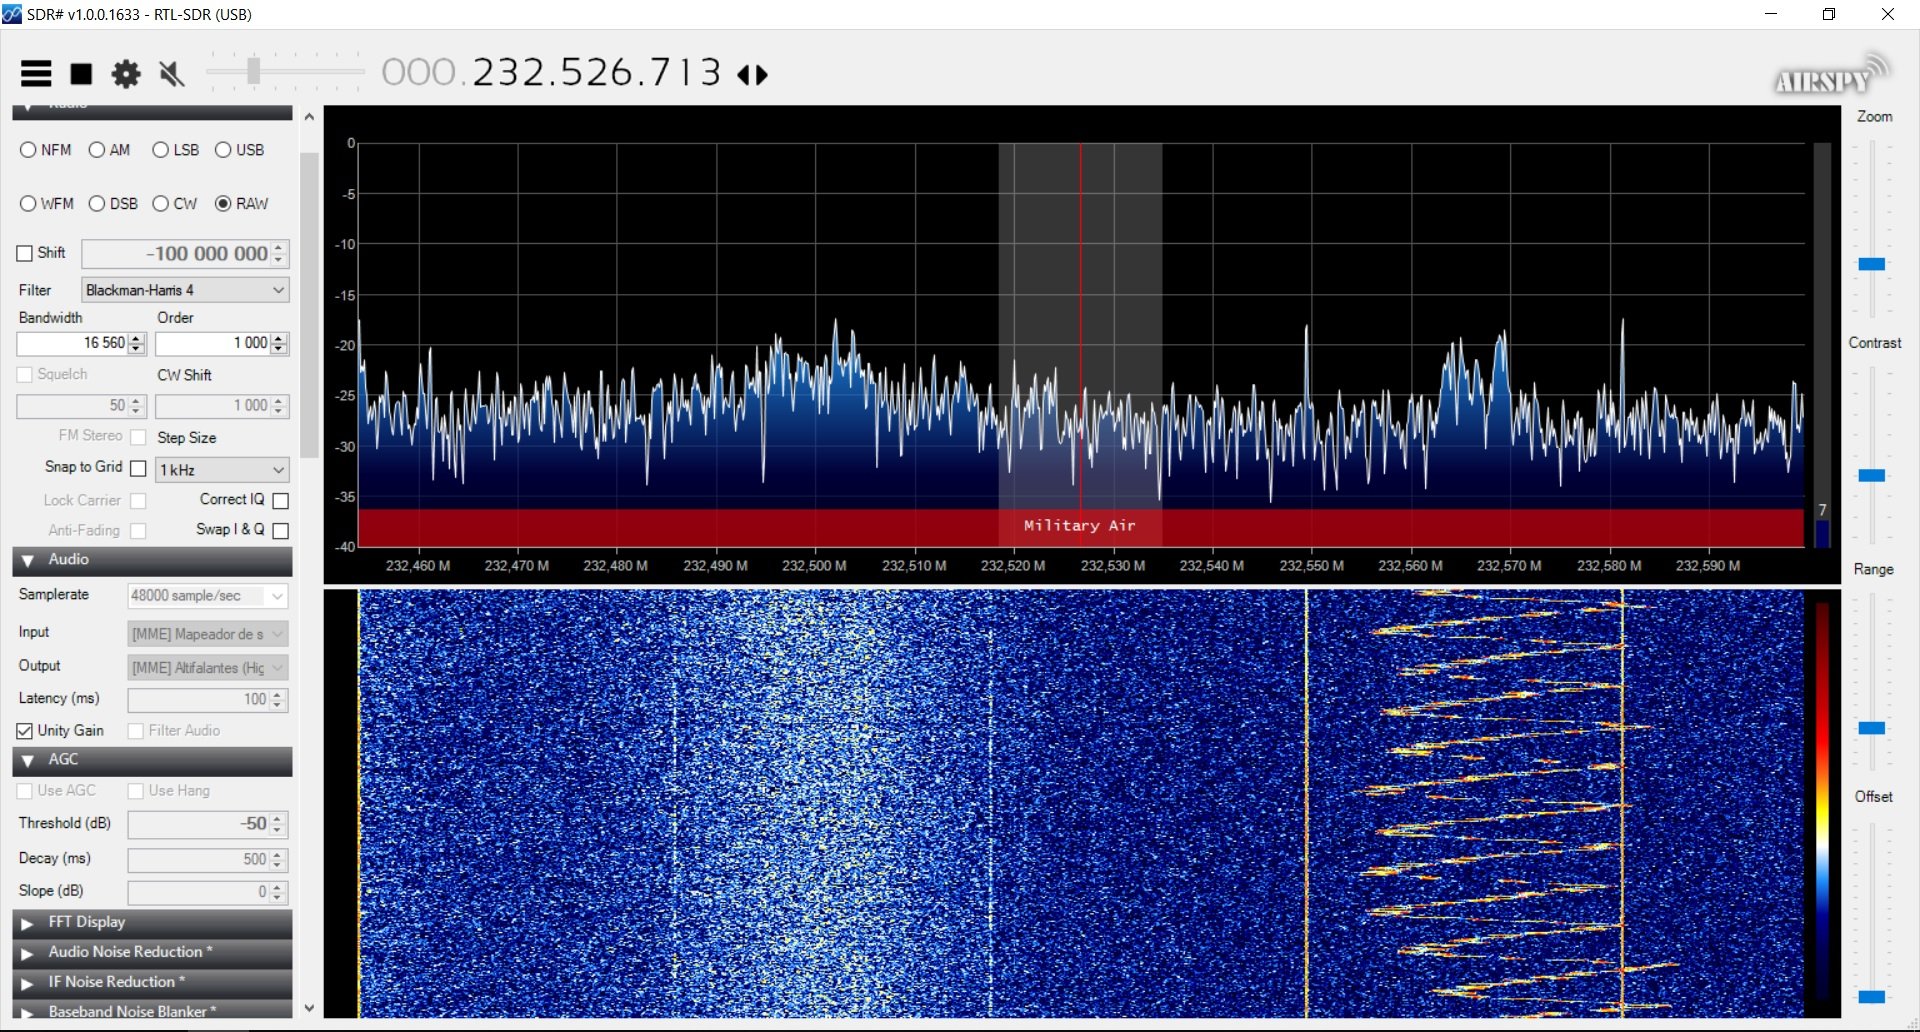Select DSB demodulation mode

pyautogui.click(x=113, y=204)
